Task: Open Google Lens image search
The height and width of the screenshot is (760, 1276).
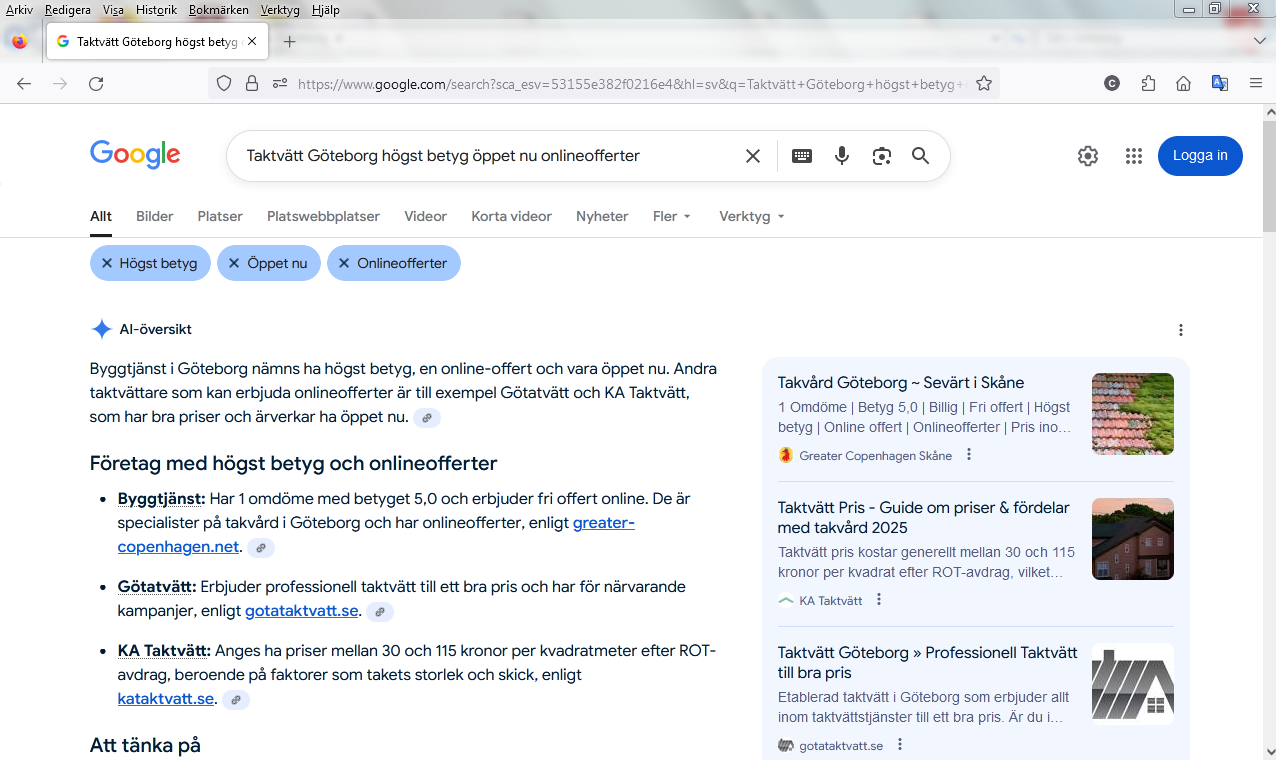Action: [x=881, y=156]
